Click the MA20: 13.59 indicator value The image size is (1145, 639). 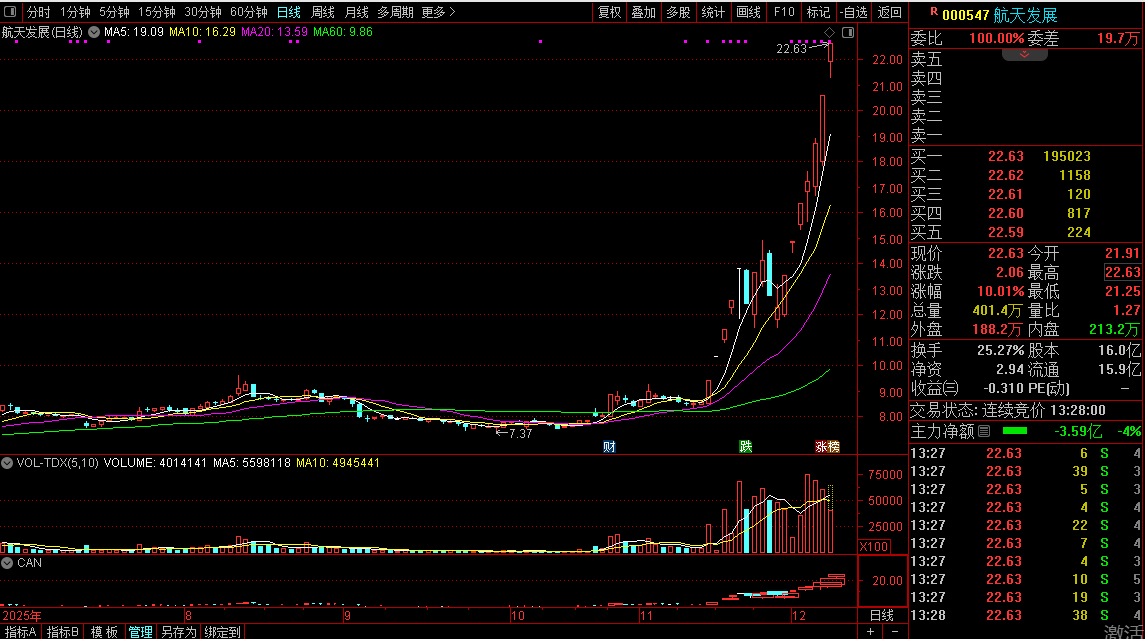[x=275, y=32]
